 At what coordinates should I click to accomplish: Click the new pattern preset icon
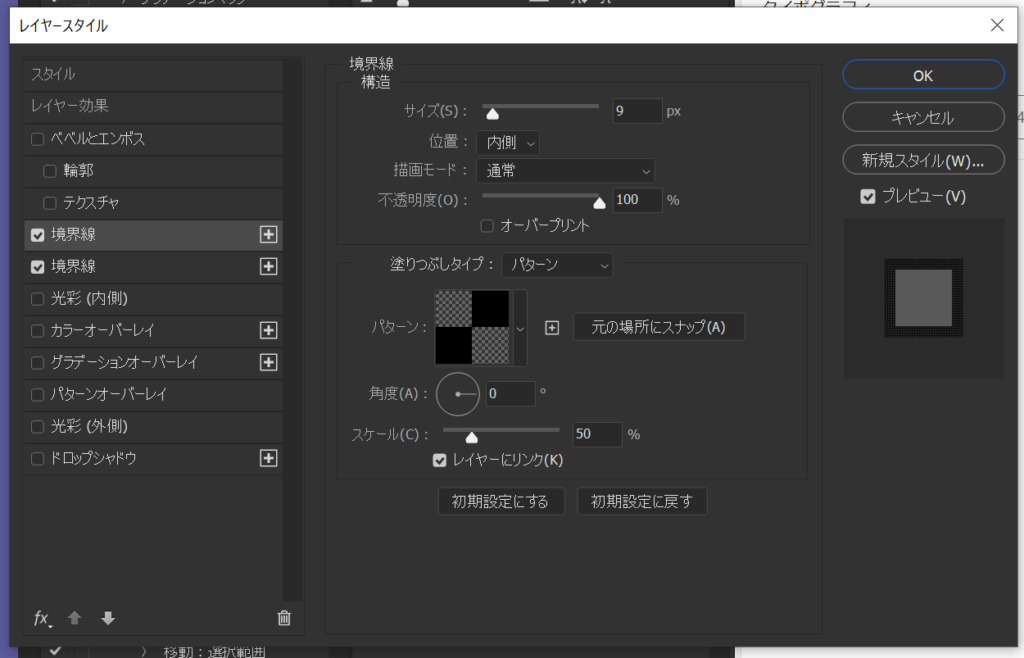coord(552,328)
